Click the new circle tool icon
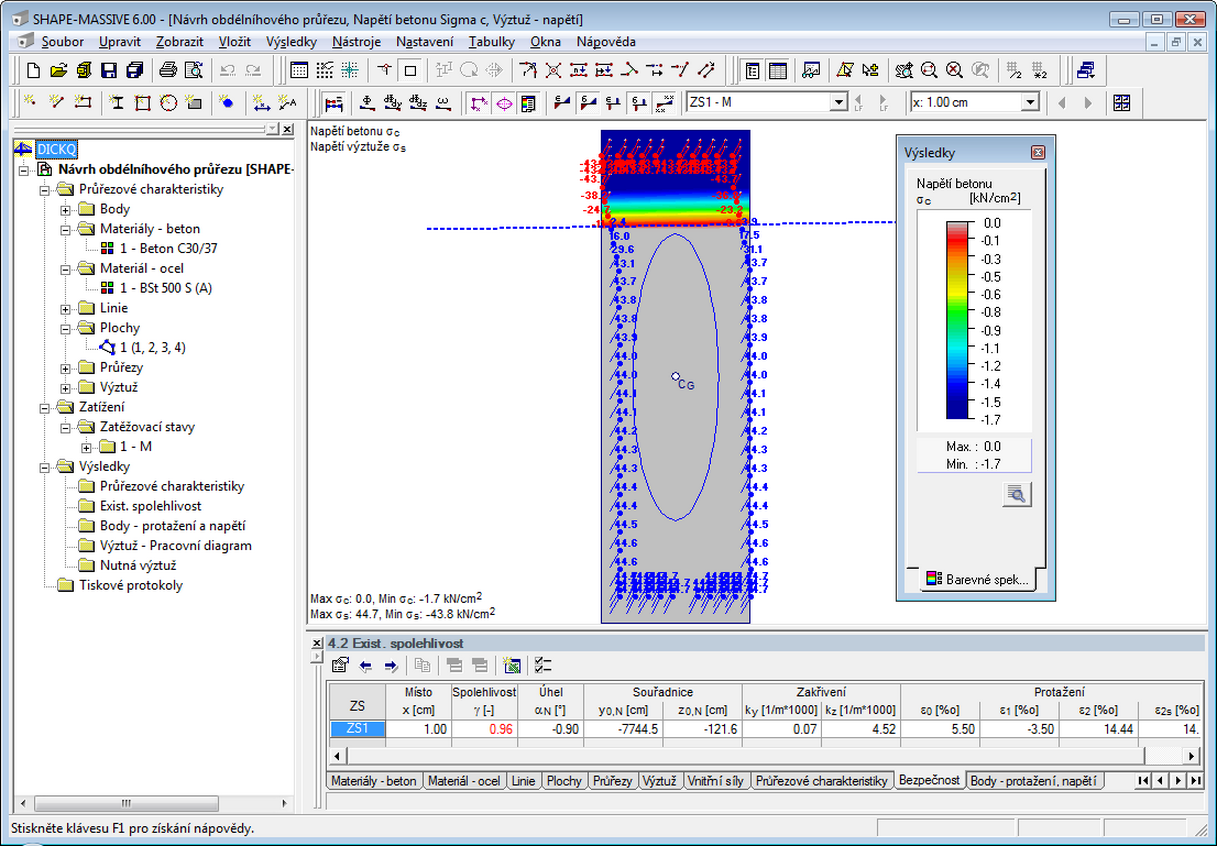The width and height of the screenshot is (1219, 847). (168, 102)
